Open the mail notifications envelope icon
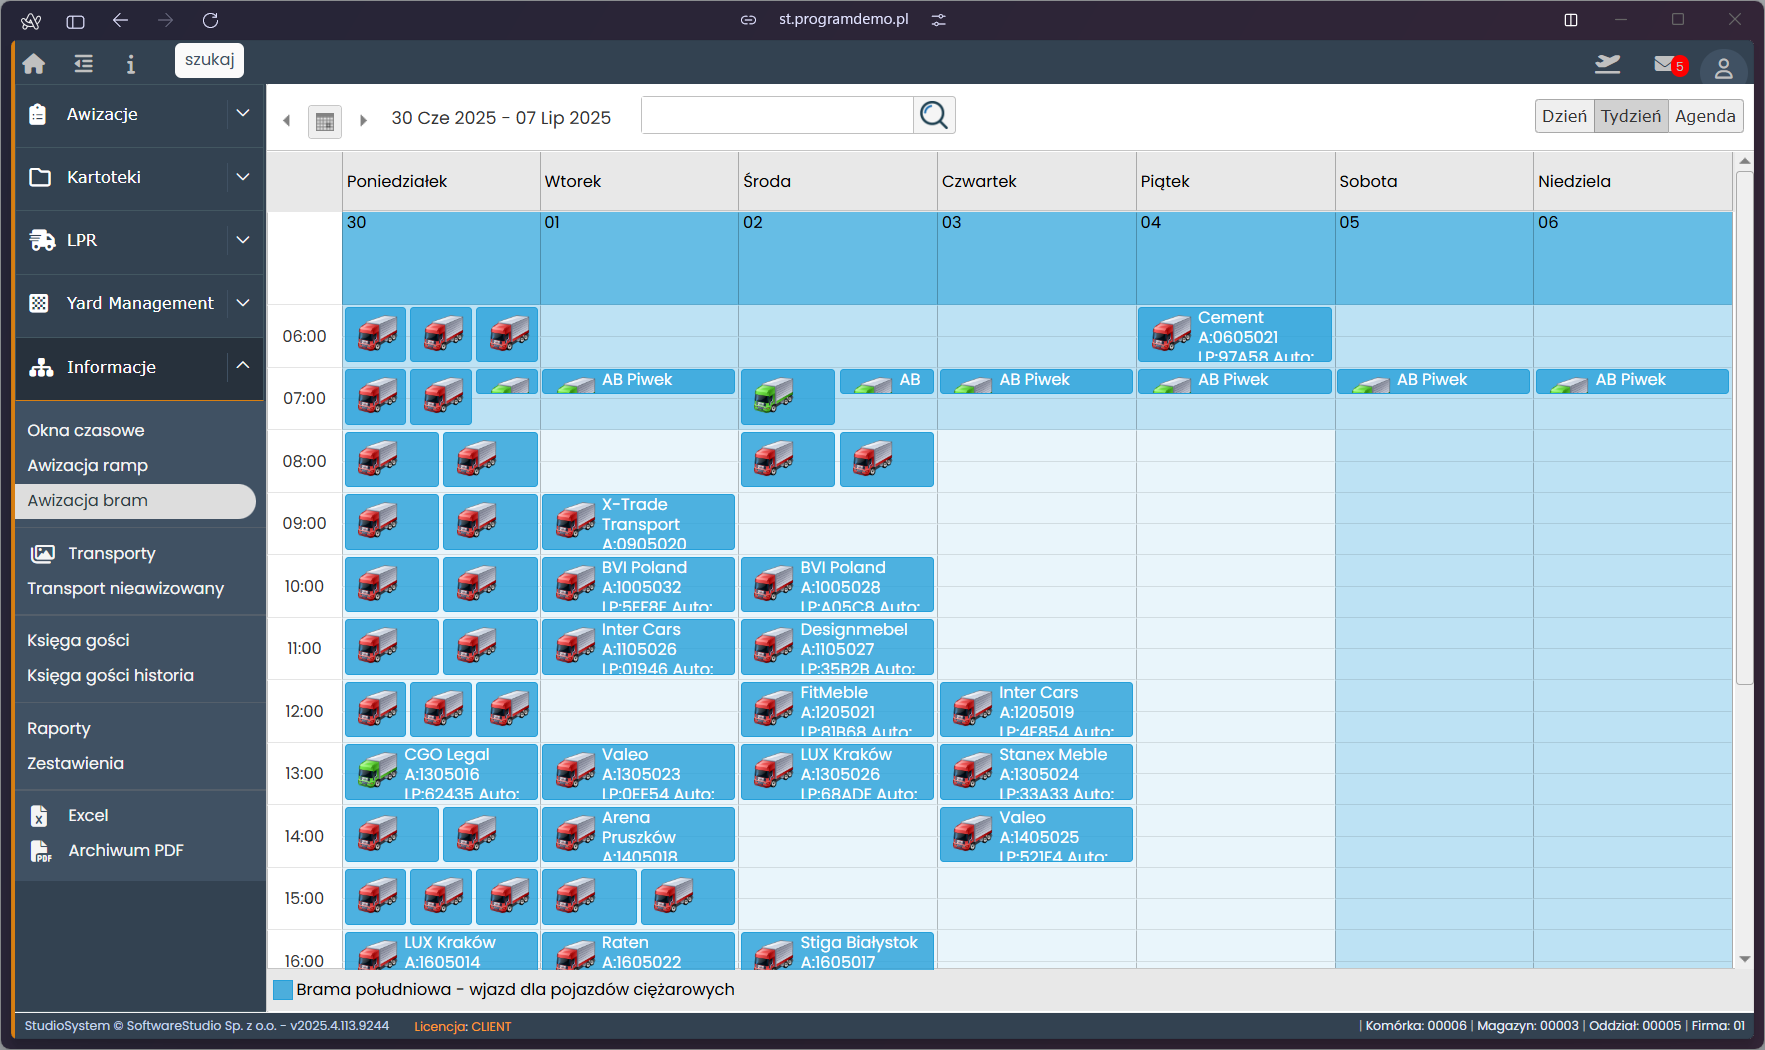 (1664, 64)
